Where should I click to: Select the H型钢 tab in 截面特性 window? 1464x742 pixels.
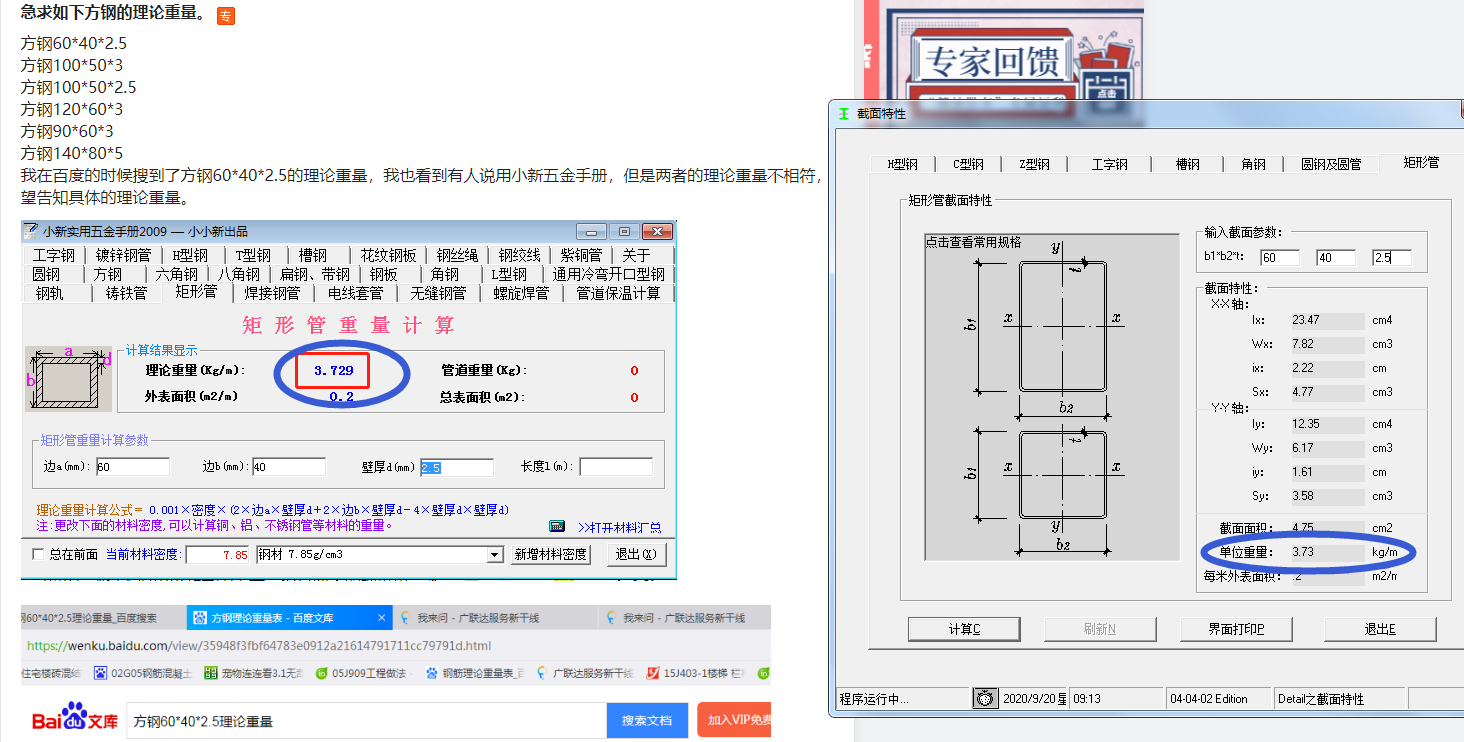[903, 164]
